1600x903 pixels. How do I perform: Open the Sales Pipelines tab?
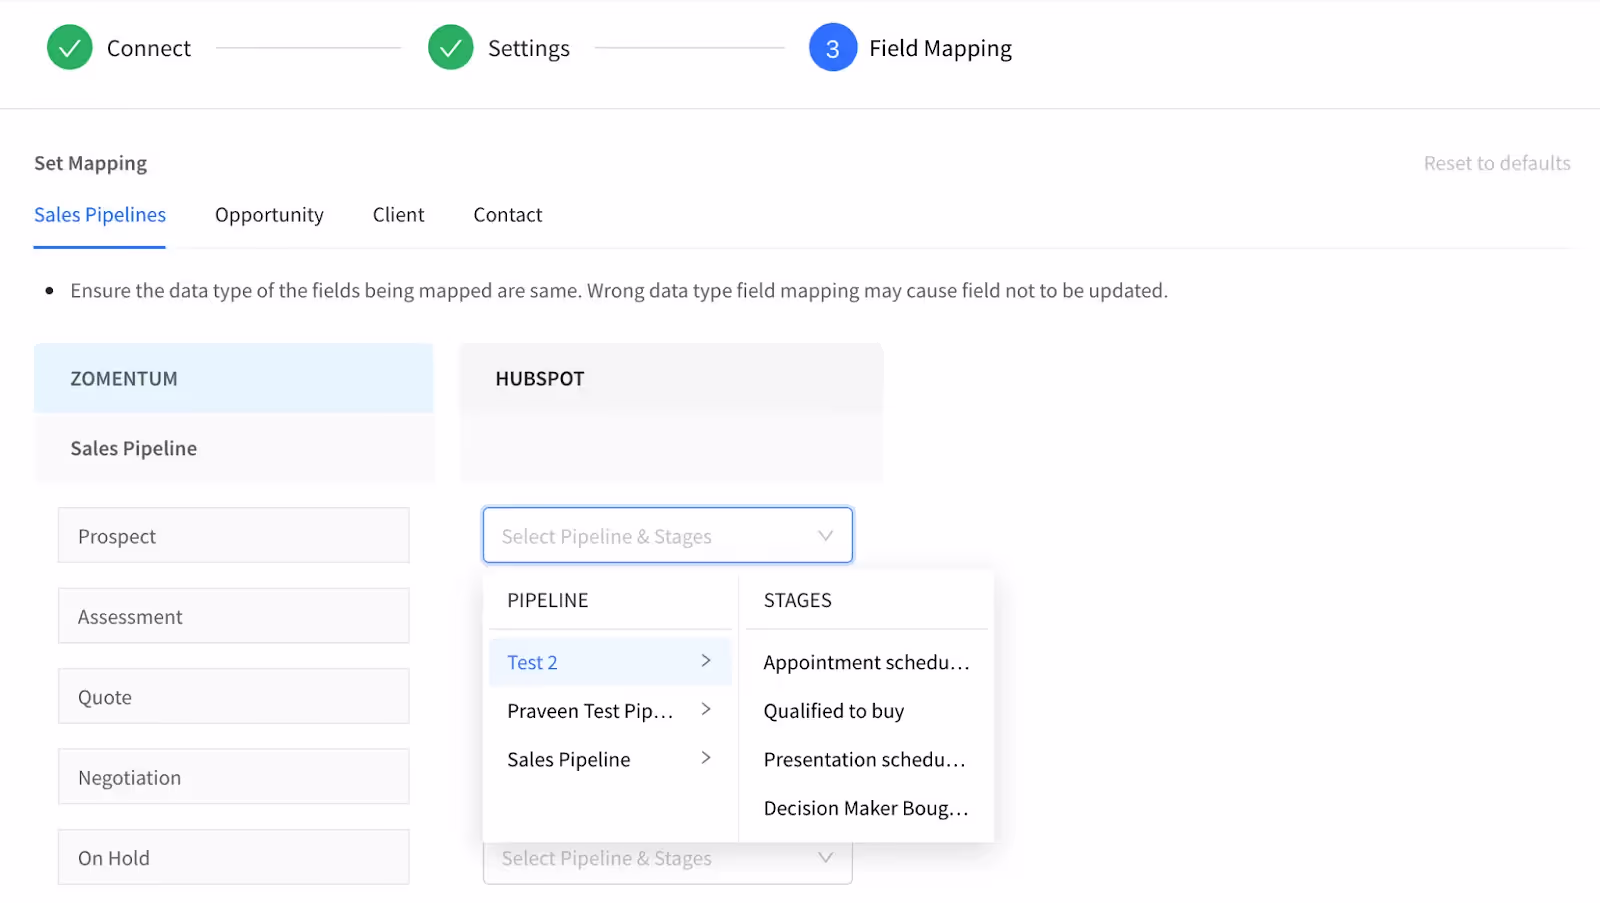100,215
